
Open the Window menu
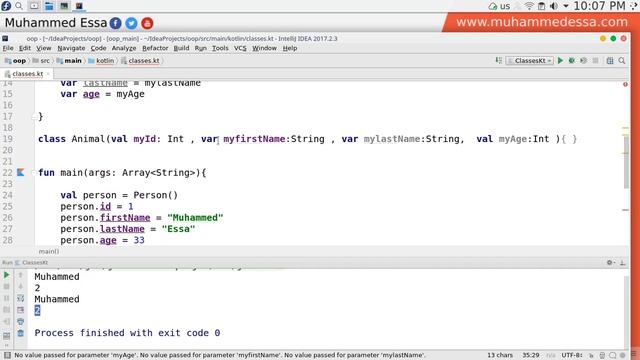click(x=264, y=48)
